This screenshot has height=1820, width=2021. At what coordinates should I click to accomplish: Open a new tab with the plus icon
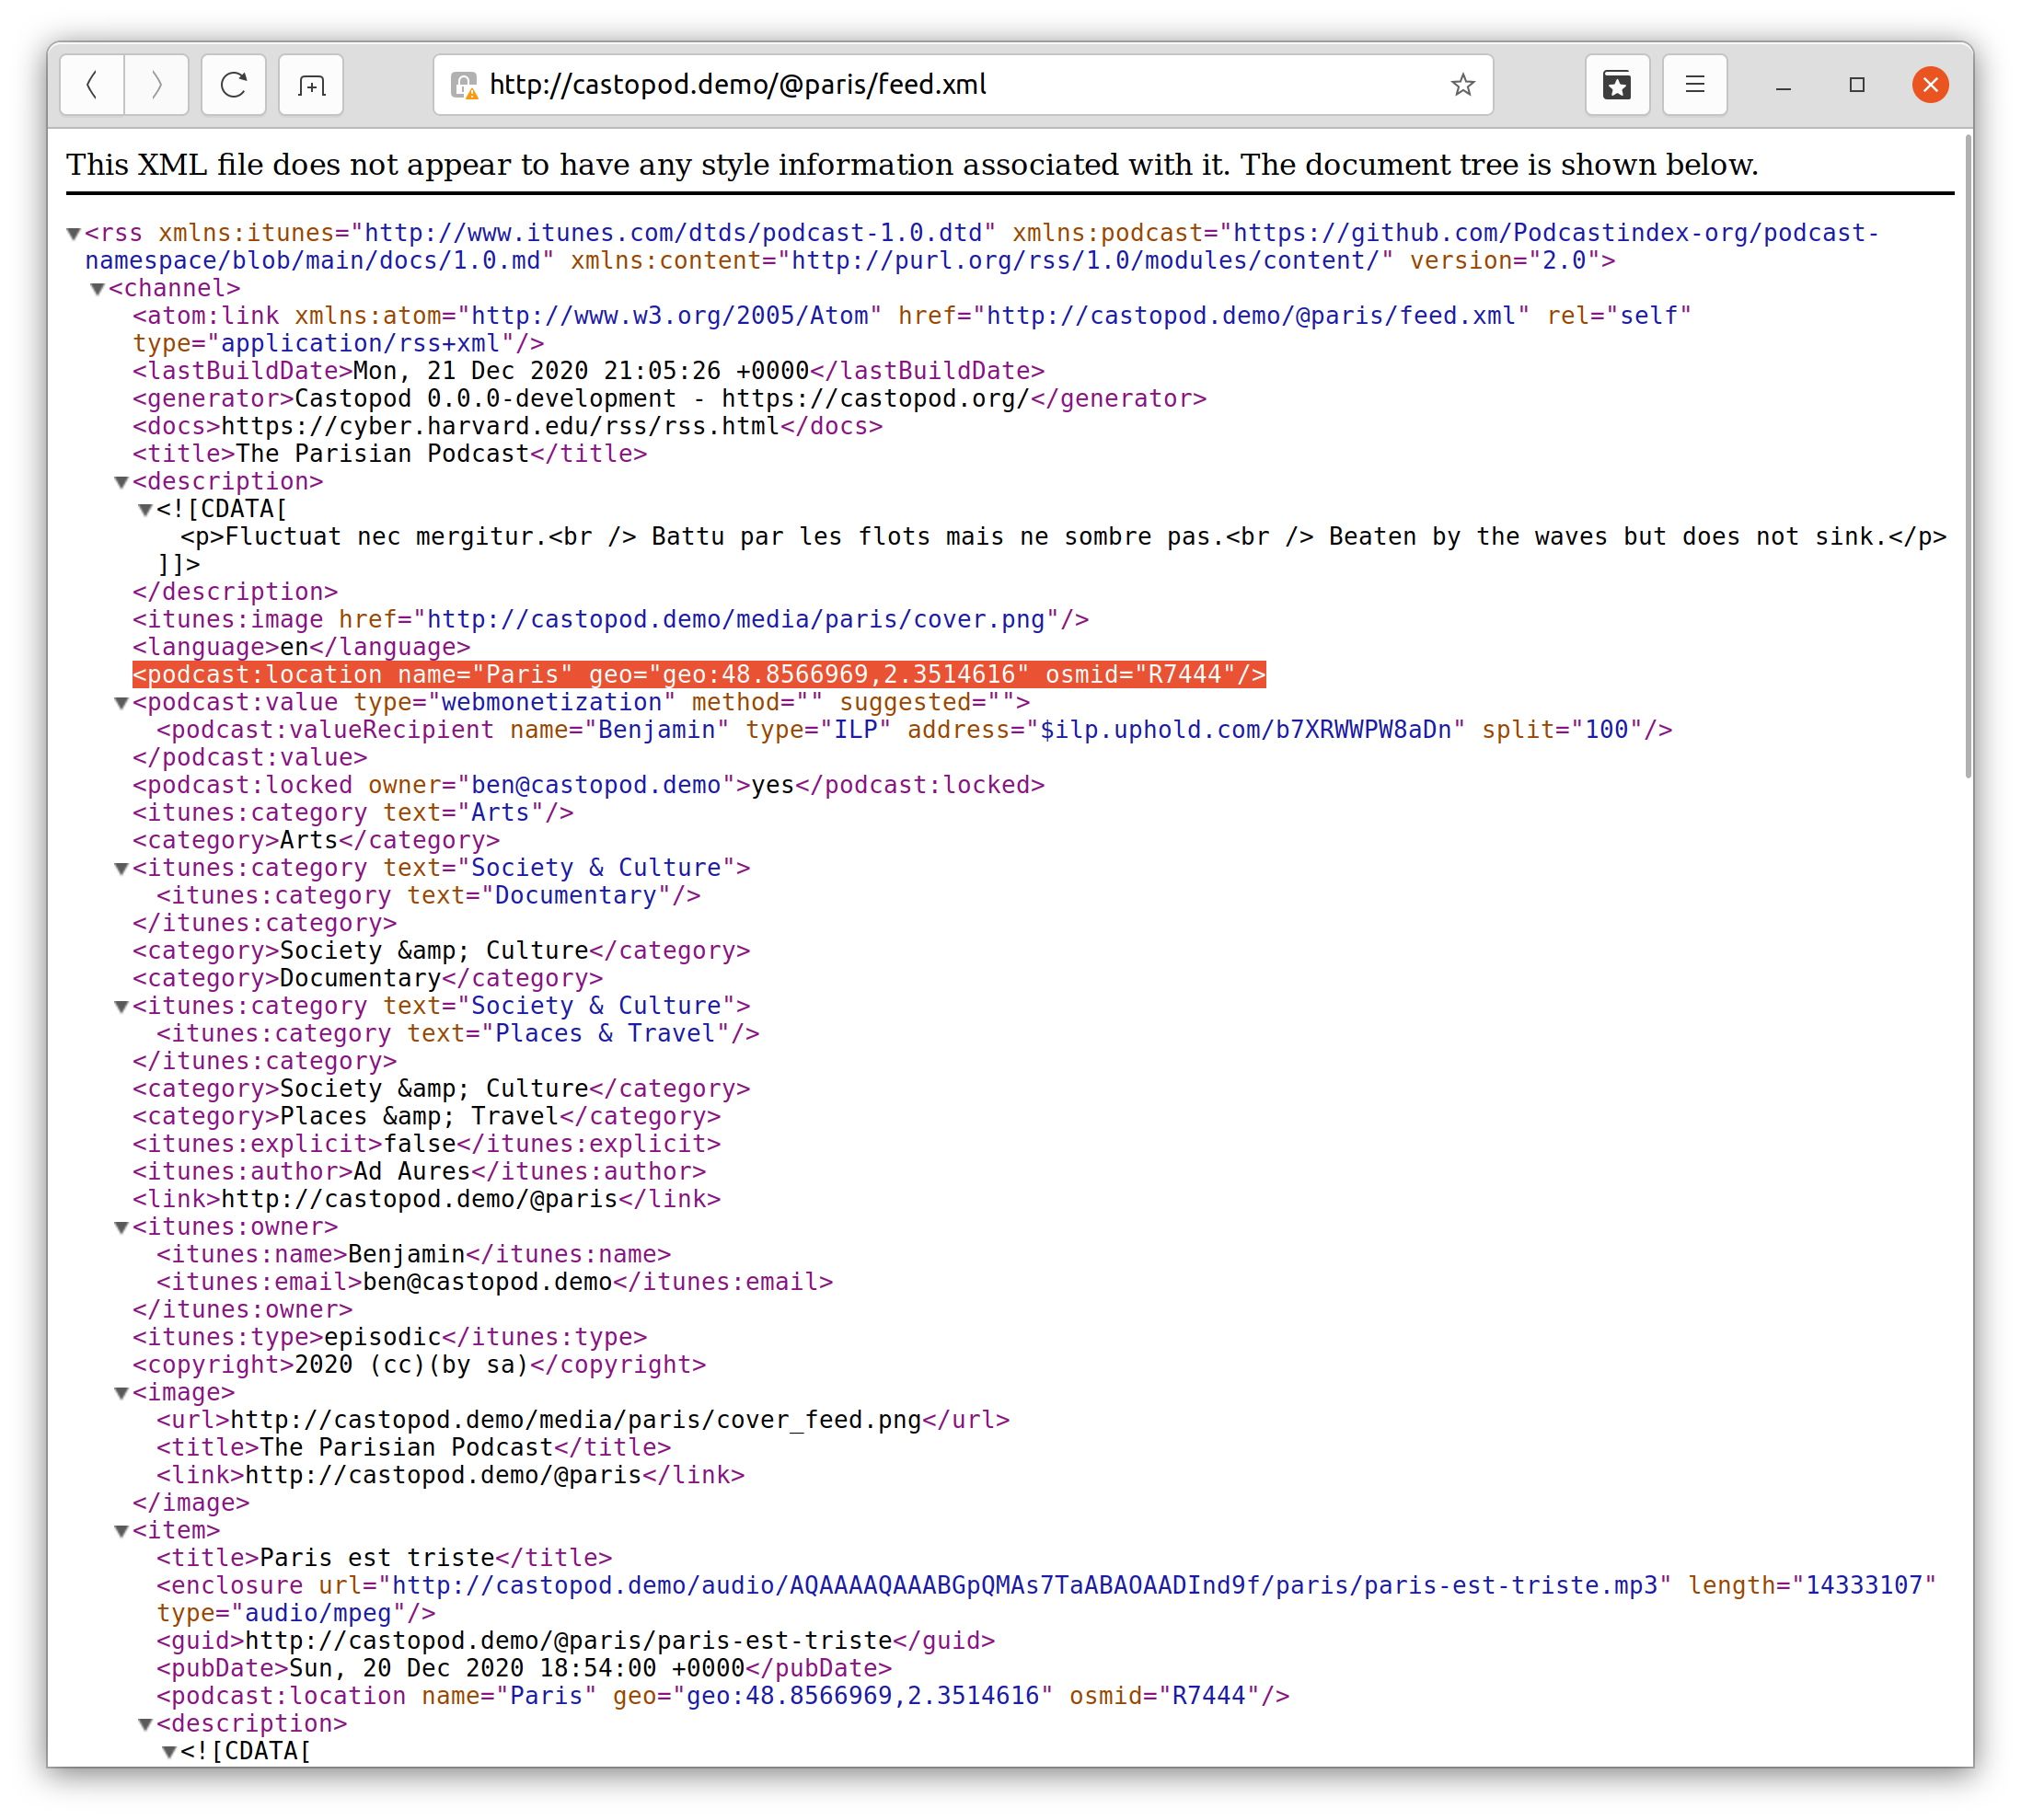[x=311, y=85]
